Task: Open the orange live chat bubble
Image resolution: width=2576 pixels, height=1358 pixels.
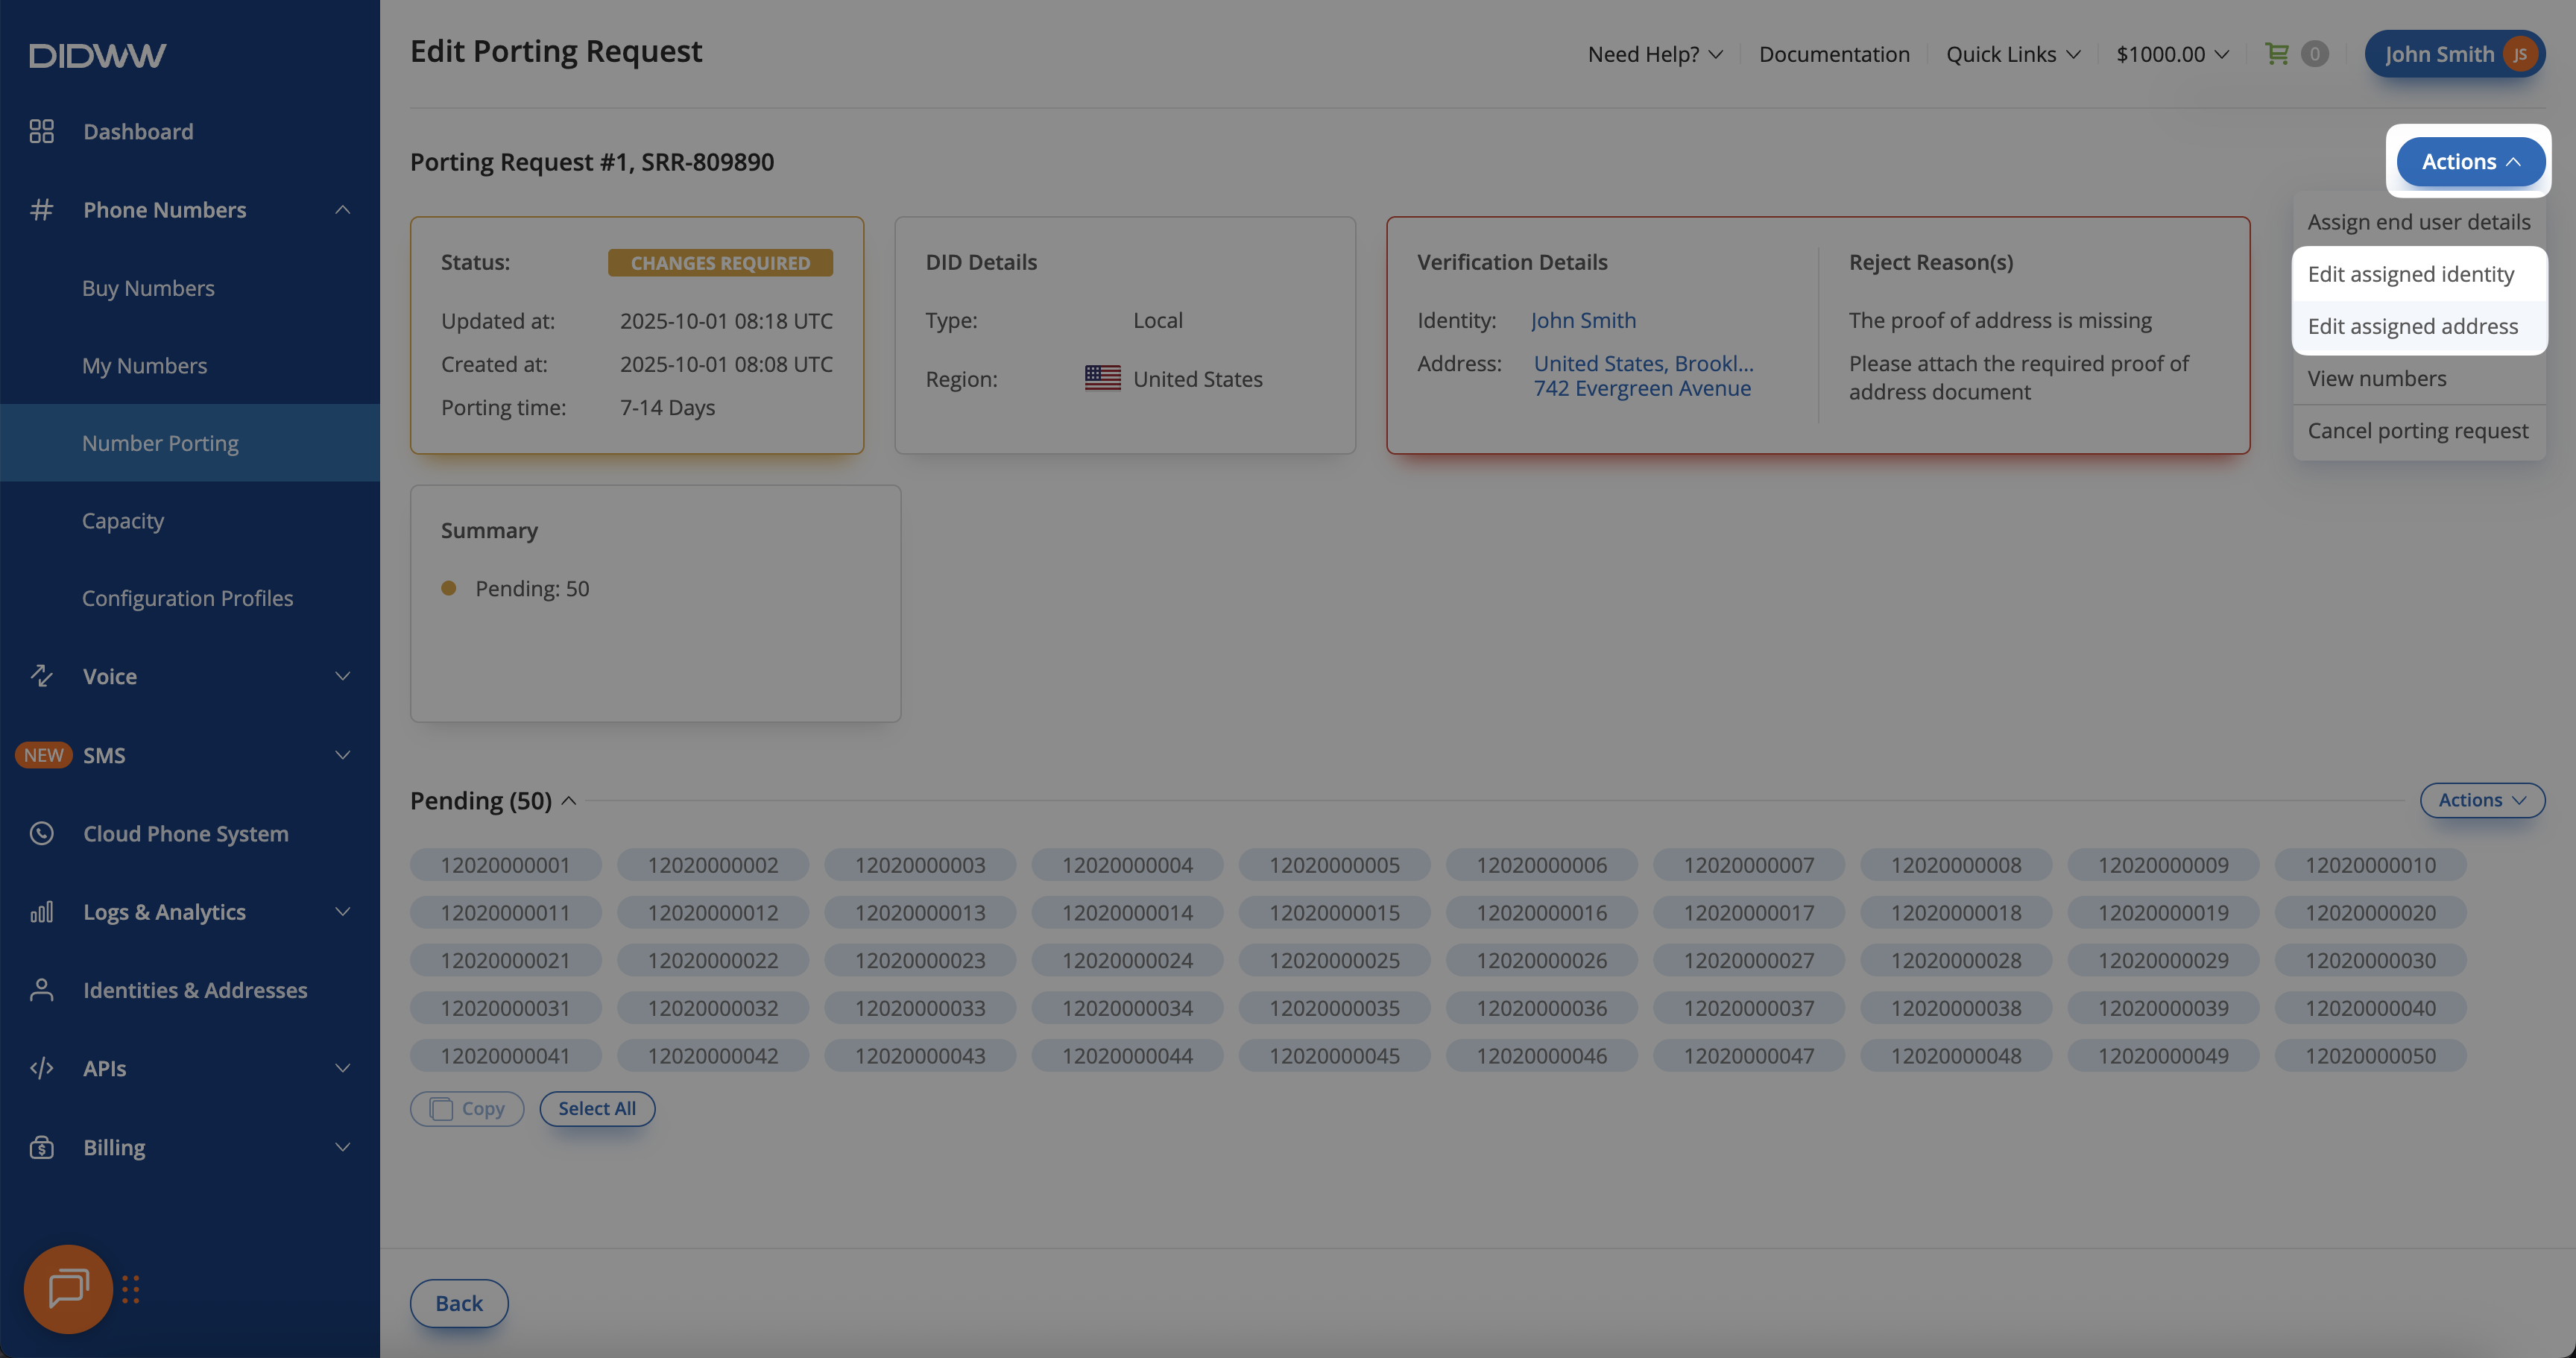Action: coord(68,1288)
